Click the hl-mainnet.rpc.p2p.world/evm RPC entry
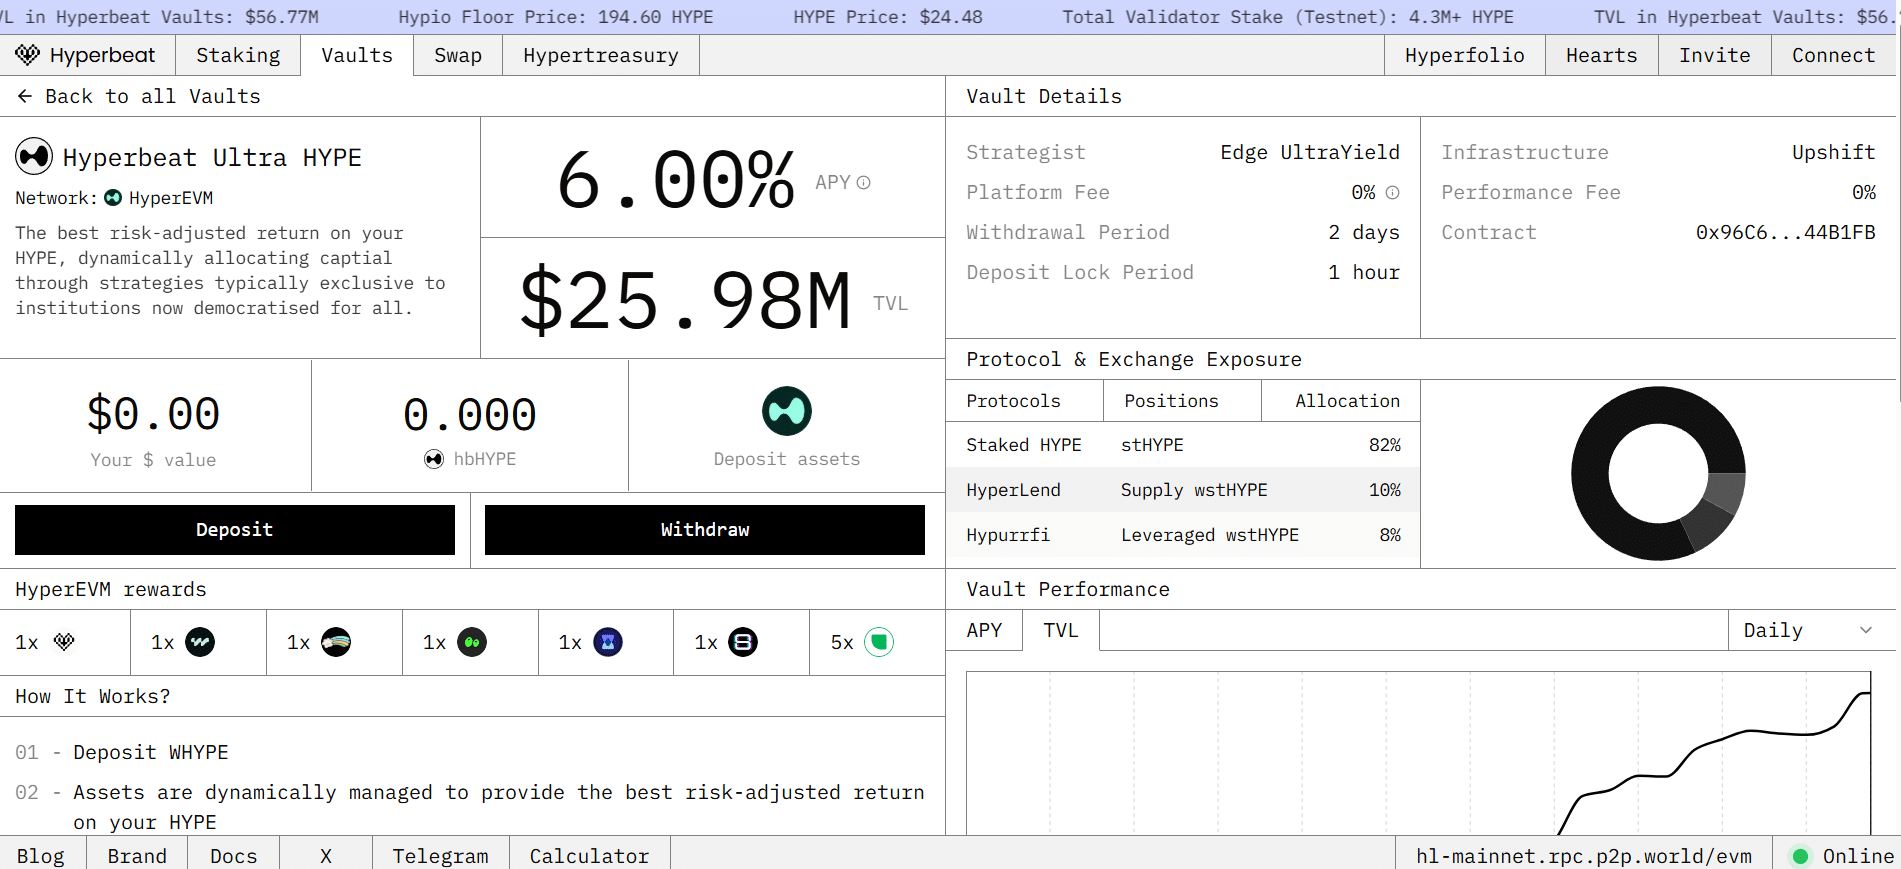The image size is (1901, 869). (x=1584, y=856)
